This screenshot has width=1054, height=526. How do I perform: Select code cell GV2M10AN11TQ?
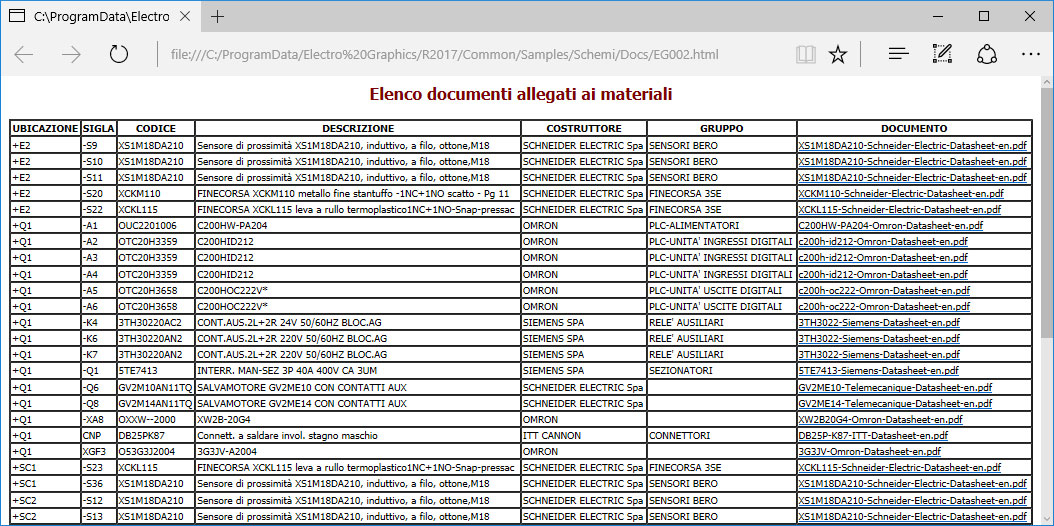[x=156, y=387]
